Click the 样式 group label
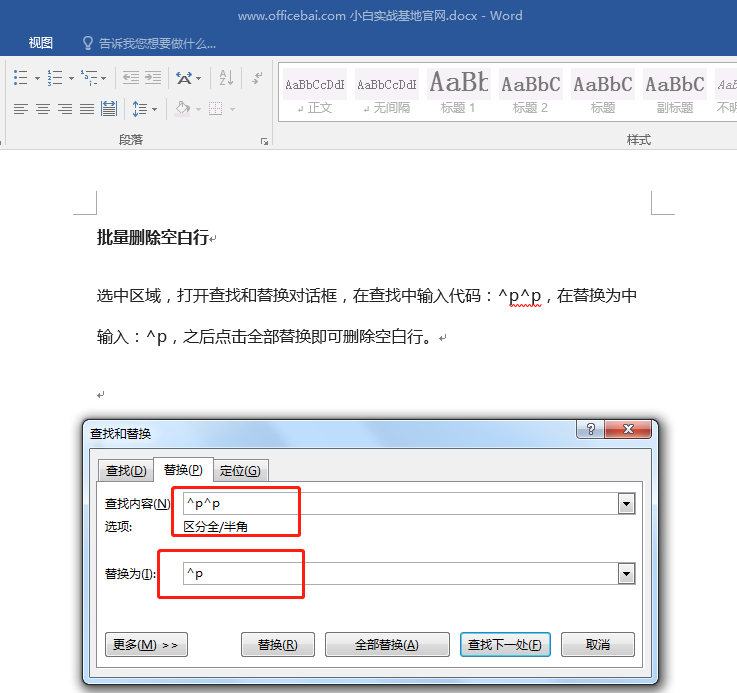The height and width of the screenshot is (693, 737). point(638,140)
